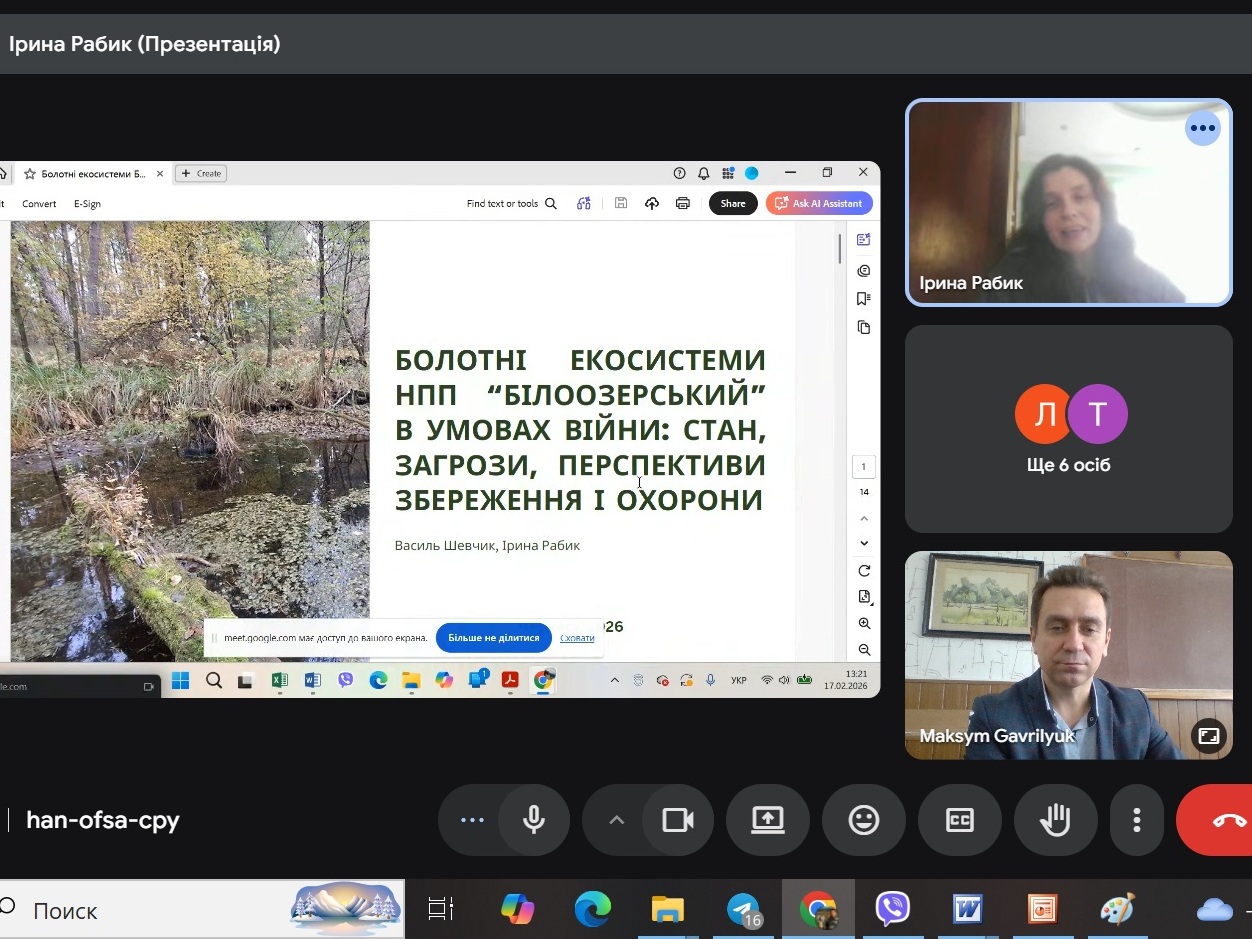Mute the microphone in the call
The image size is (1252, 939).
tap(534, 821)
